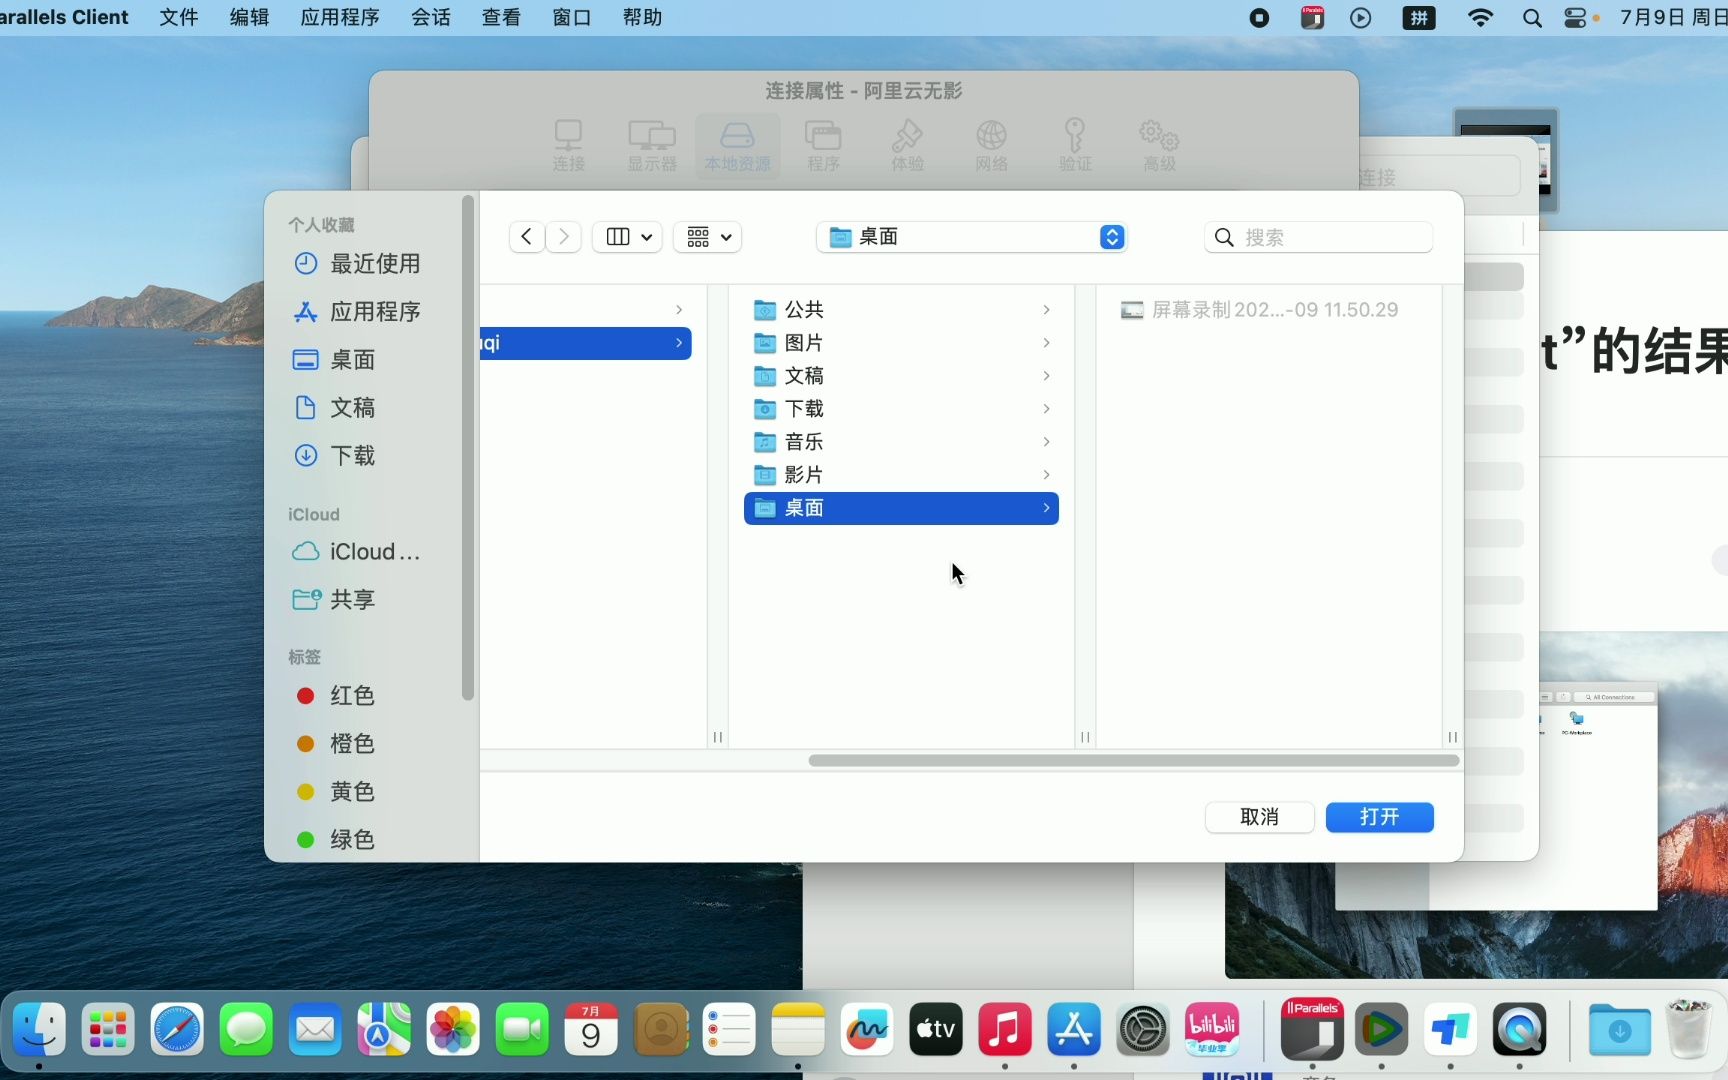Click the horizontal scrollbar of the file browser
1728x1080 pixels.
click(x=1133, y=761)
